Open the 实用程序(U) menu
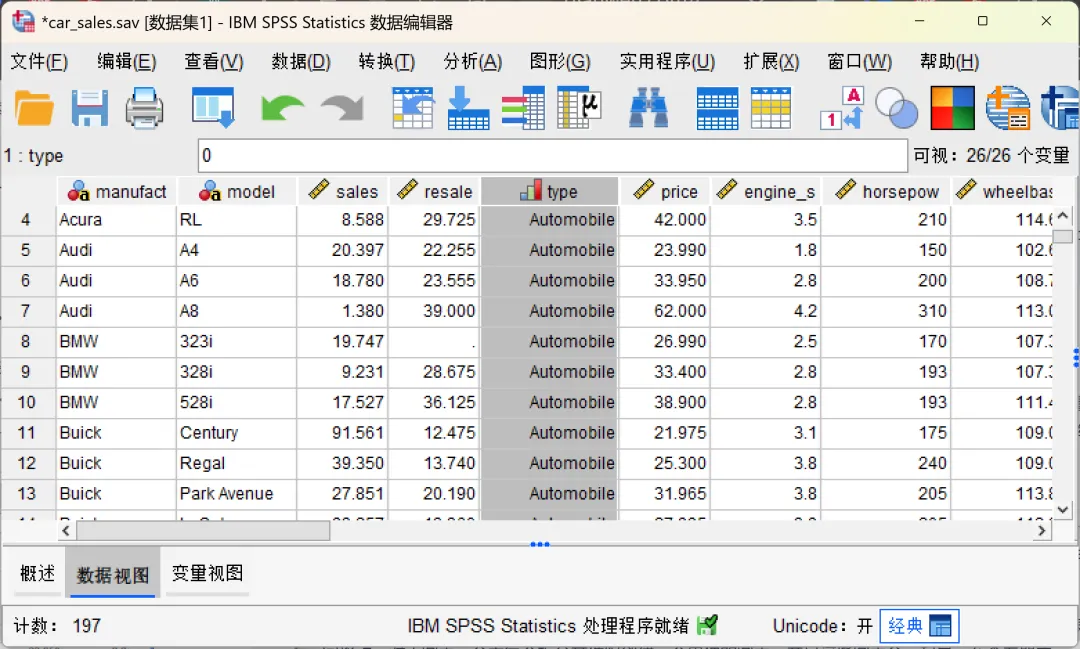The image size is (1080, 649). click(x=667, y=62)
